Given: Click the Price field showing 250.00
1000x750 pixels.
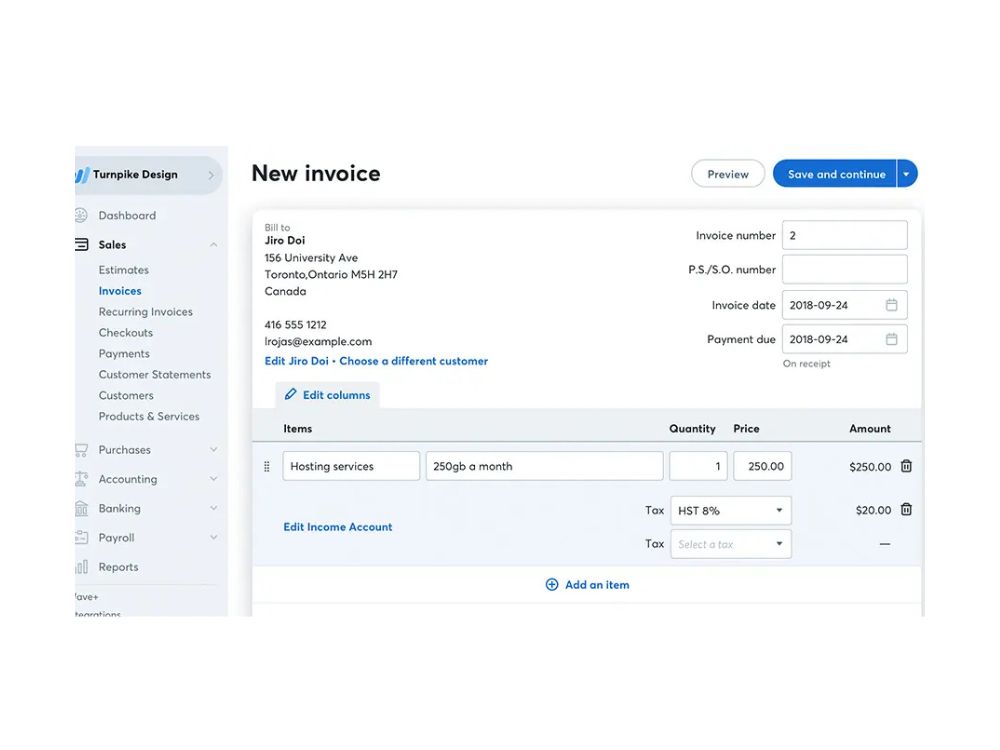Looking at the screenshot, I should (x=763, y=466).
